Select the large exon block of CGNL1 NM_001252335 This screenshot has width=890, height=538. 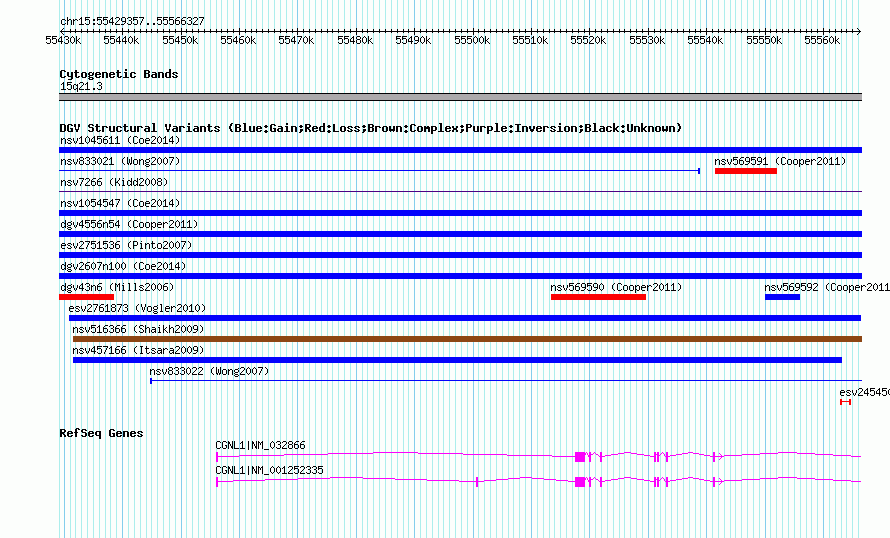coord(580,482)
